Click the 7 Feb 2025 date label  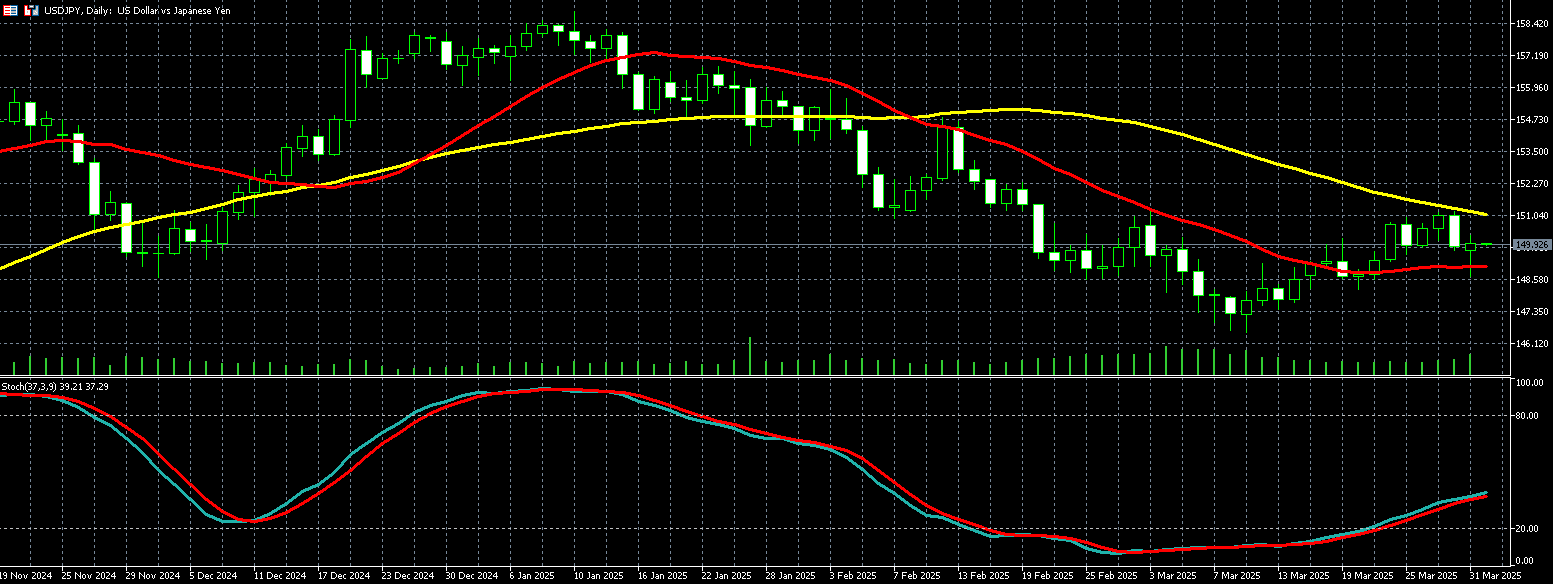[917, 576]
